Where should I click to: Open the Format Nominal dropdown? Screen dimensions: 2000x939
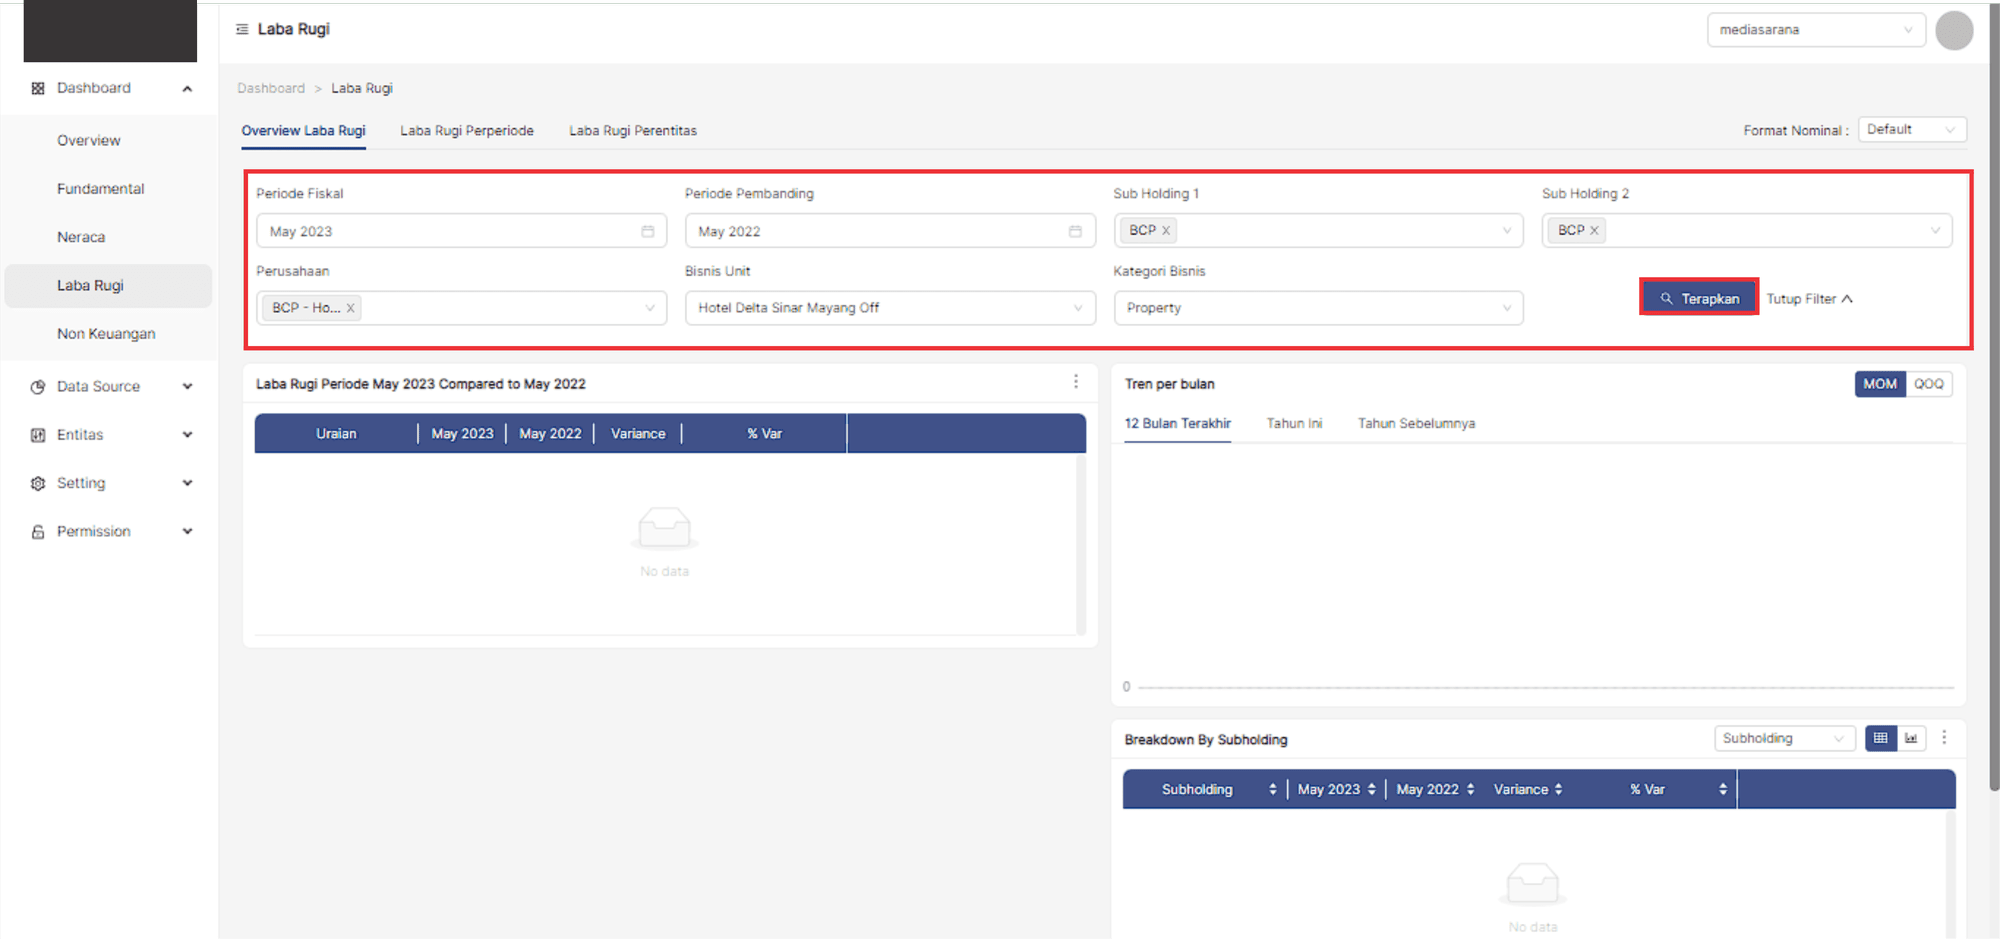coord(1911,130)
